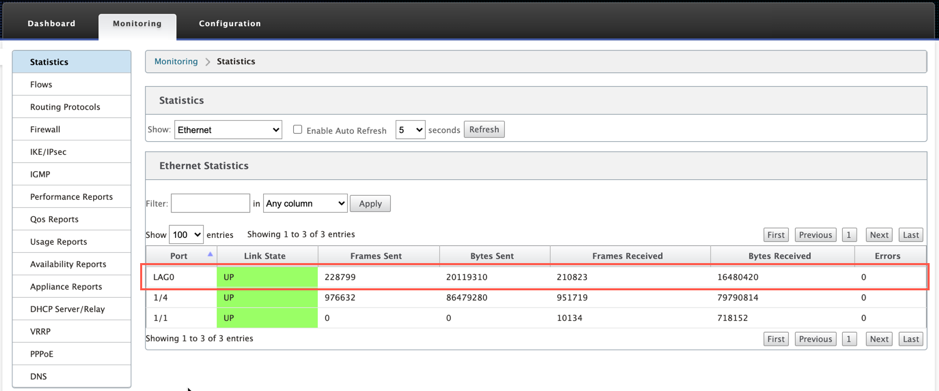Click LAG0 row UP link state

click(x=268, y=277)
